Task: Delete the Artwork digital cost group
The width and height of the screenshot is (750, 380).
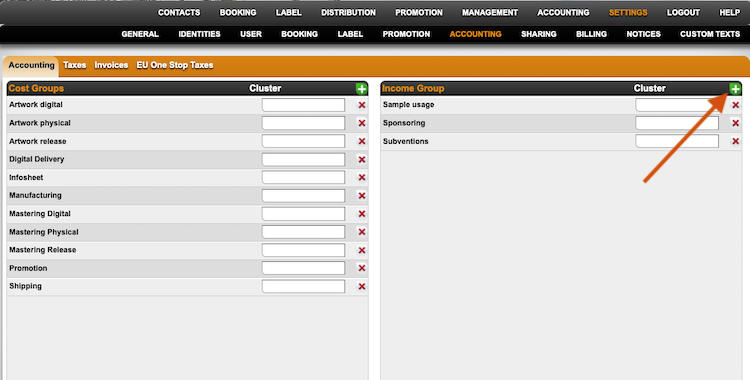Action: [x=362, y=105]
